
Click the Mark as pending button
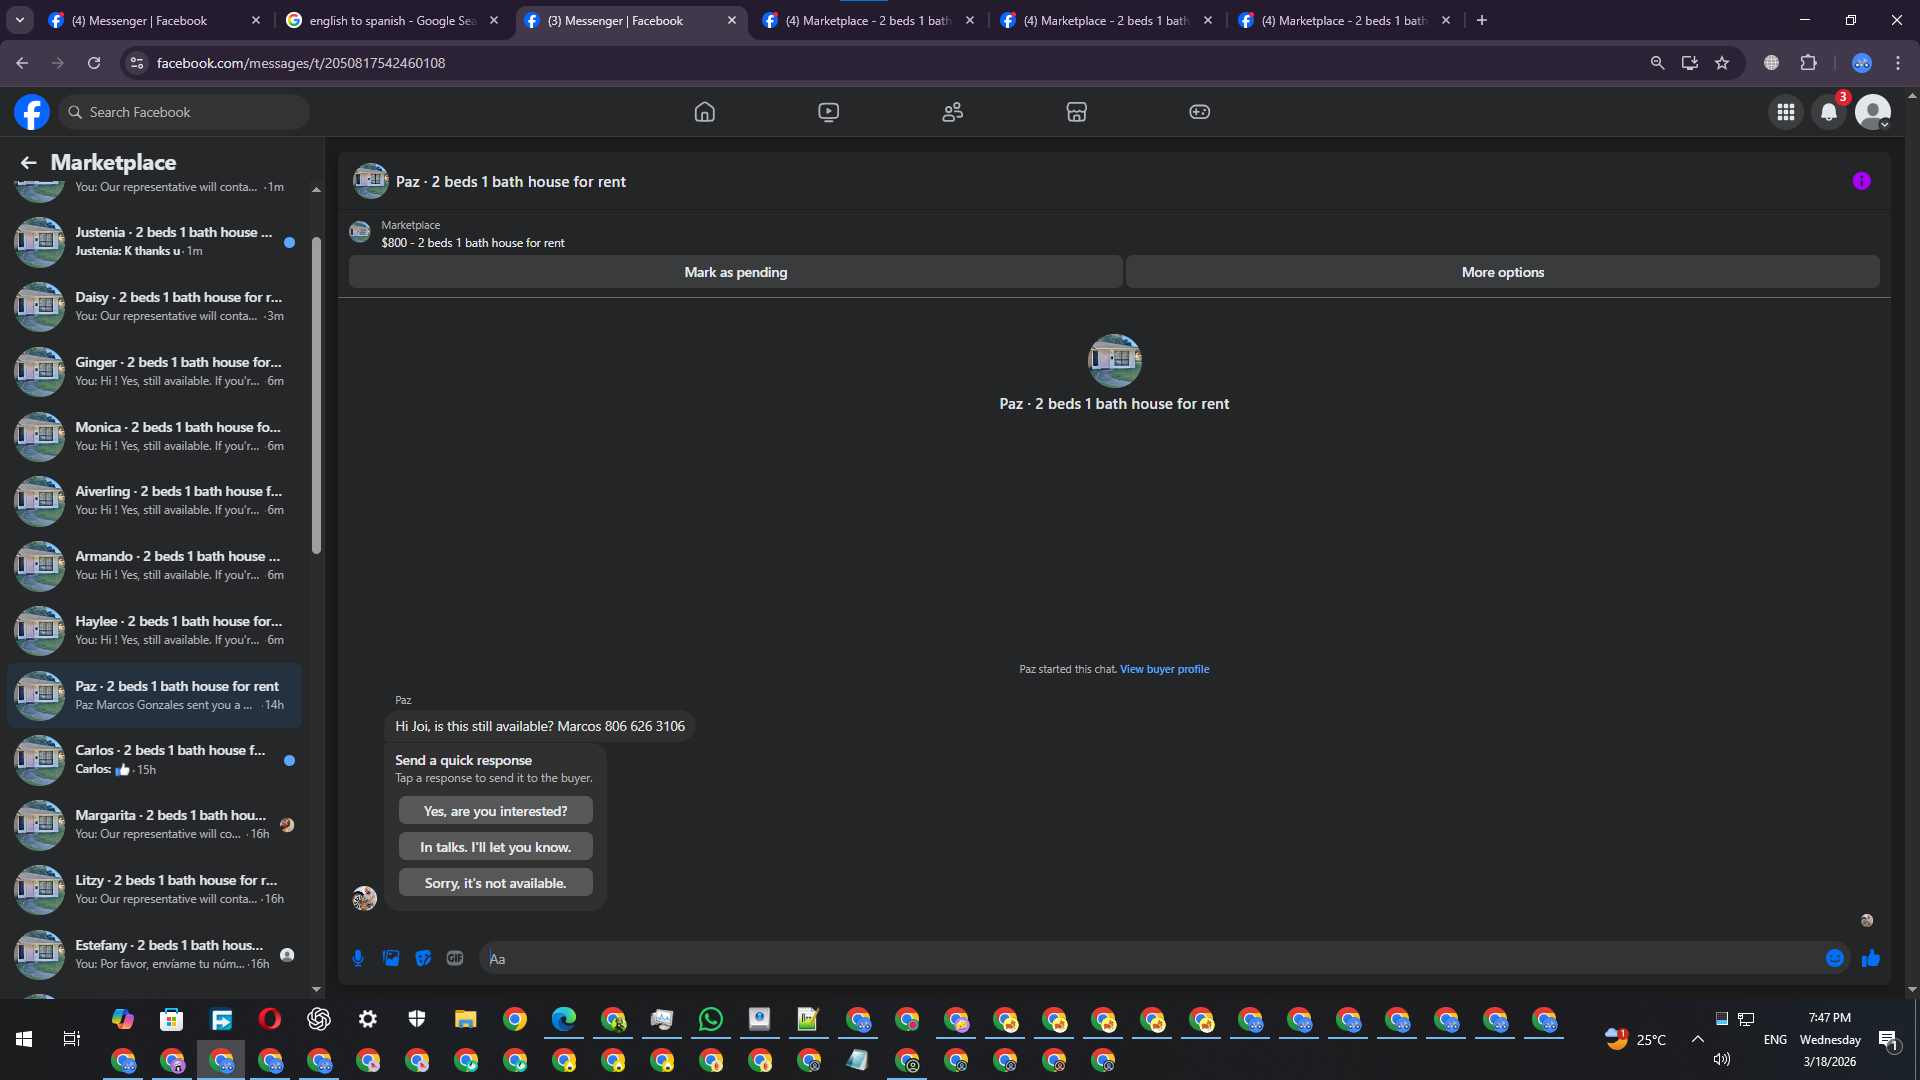coord(735,272)
